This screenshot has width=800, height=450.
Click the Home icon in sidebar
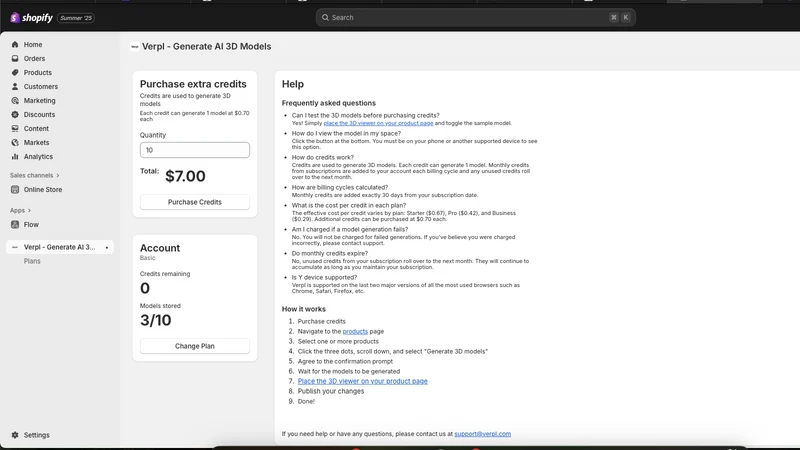point(15,44)
